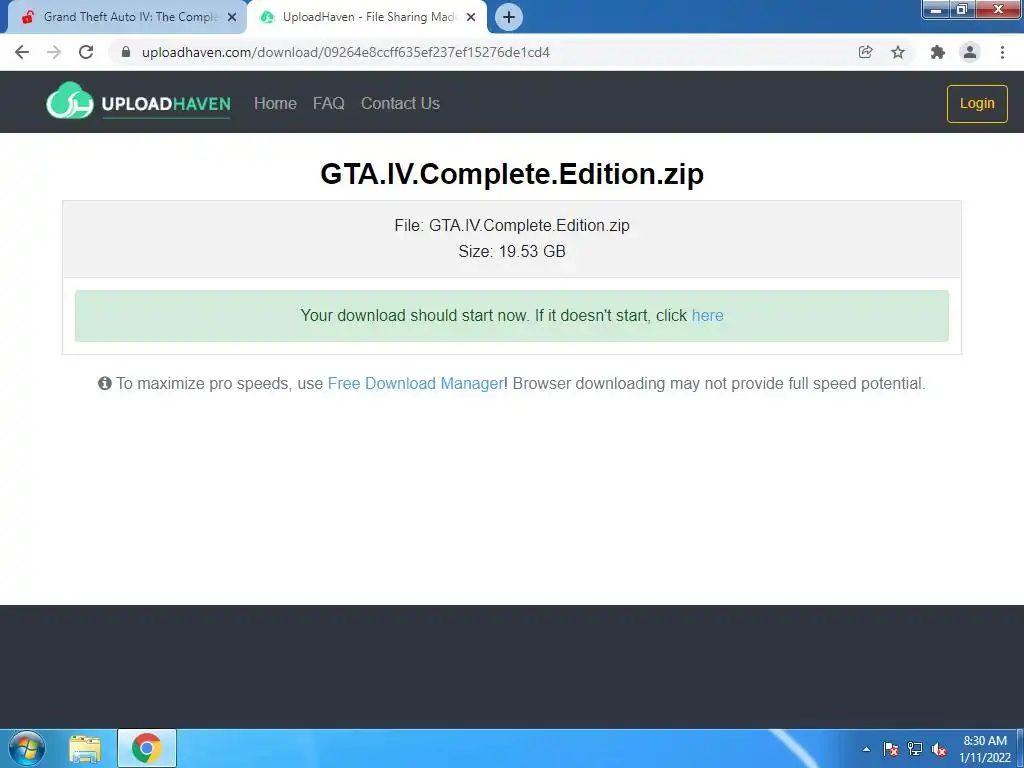
Task: Open the Contact Us nav link
Action: click(400, 103)
